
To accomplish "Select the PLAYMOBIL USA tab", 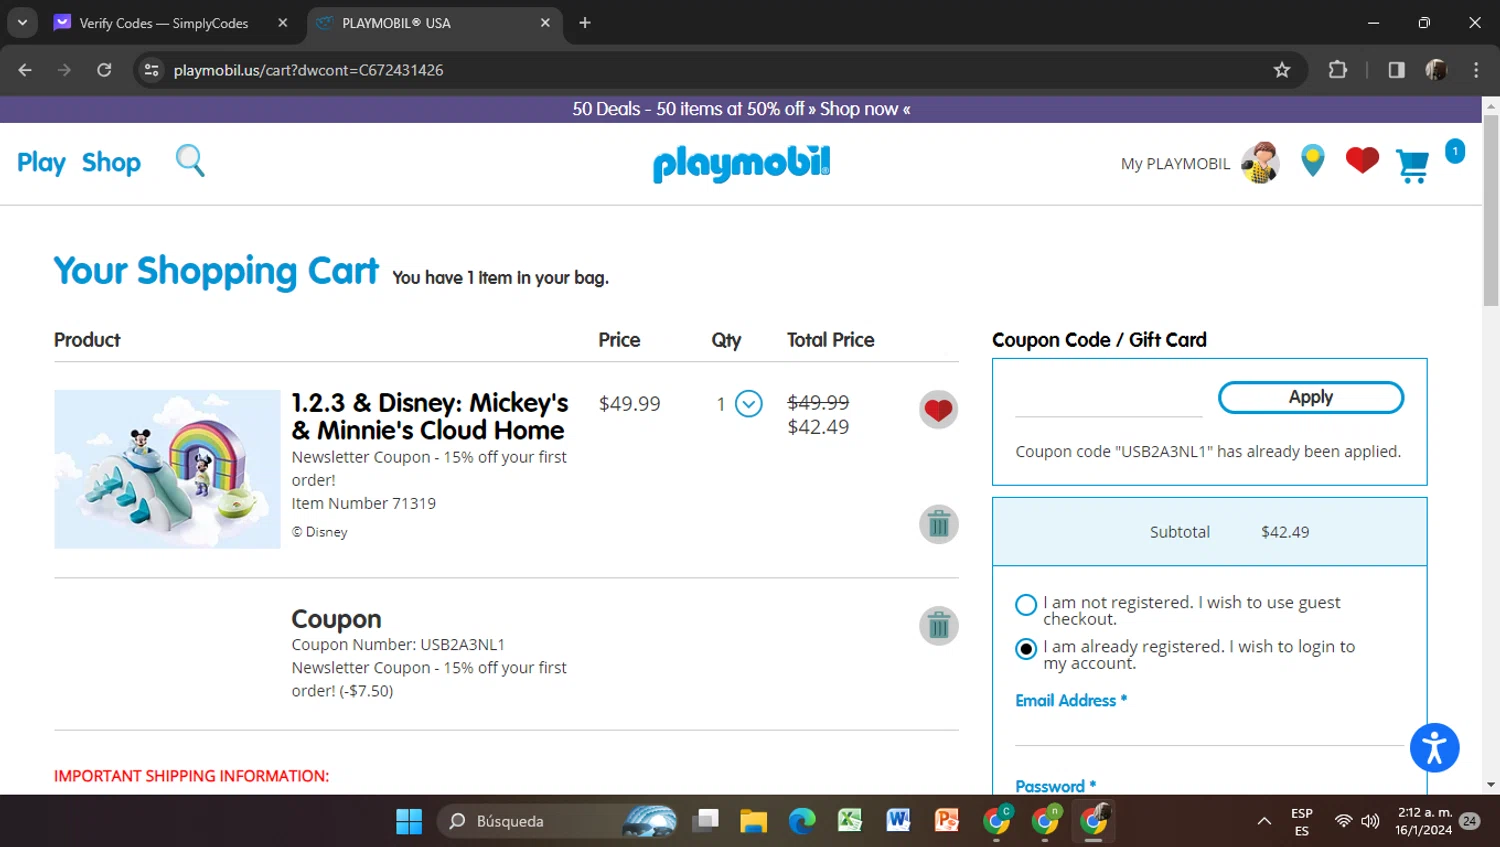I will 433,23.
